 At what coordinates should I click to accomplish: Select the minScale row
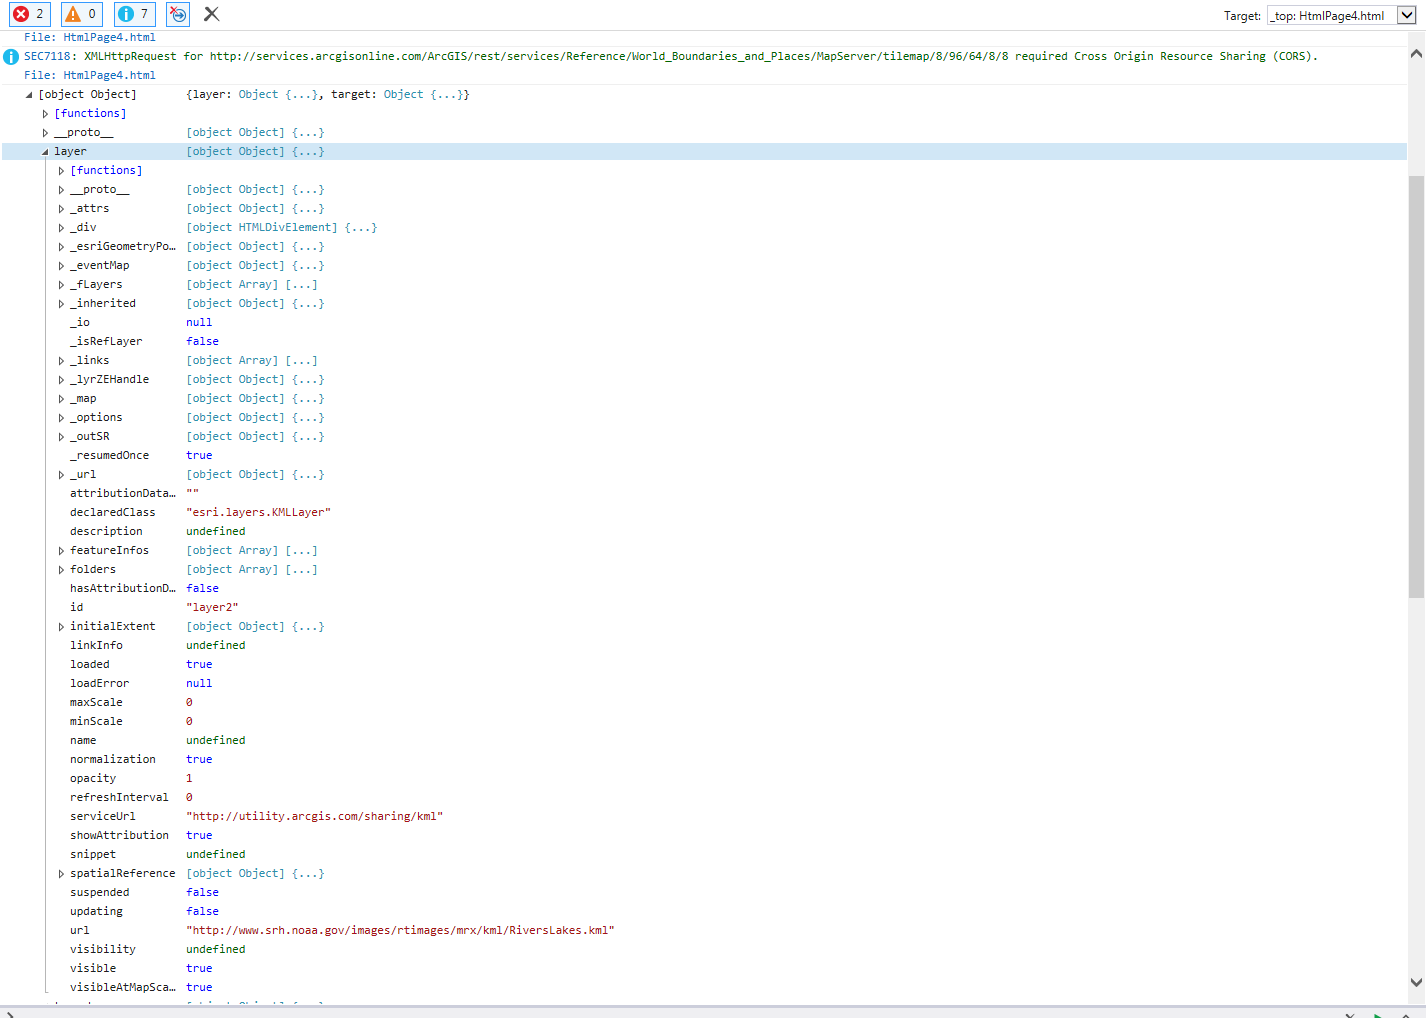point(704,721)
